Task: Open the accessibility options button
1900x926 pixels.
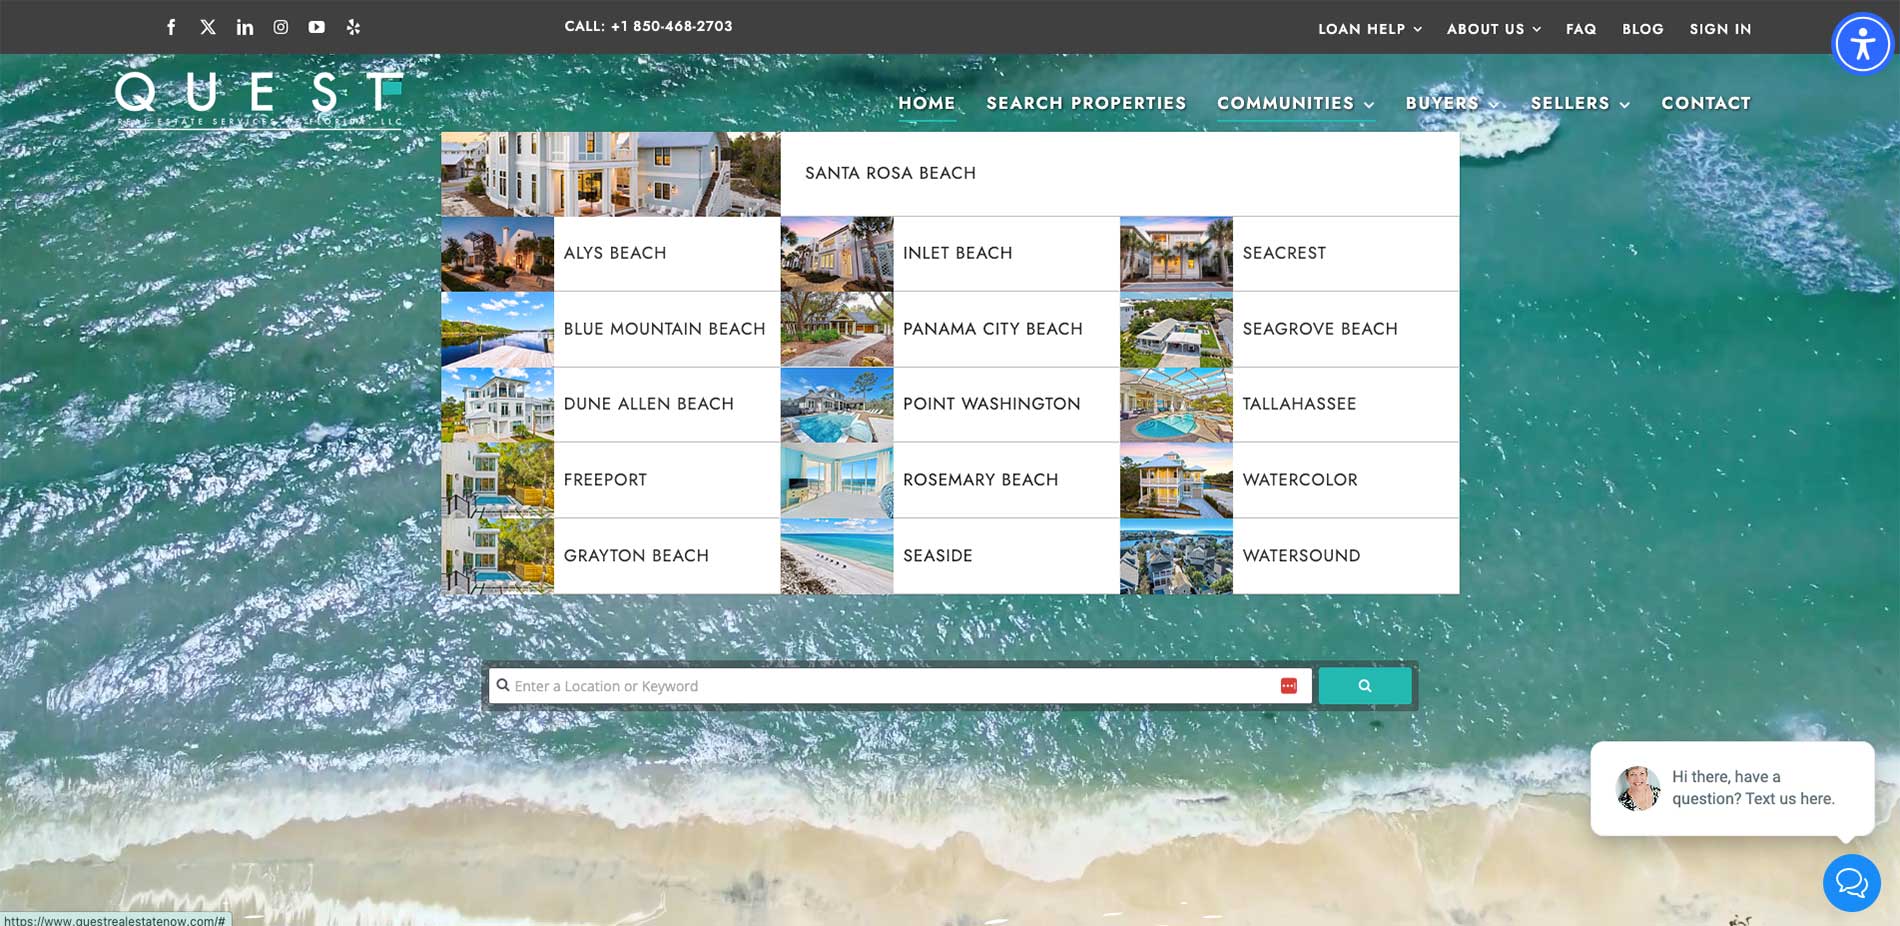Action: click(1862, 44)
